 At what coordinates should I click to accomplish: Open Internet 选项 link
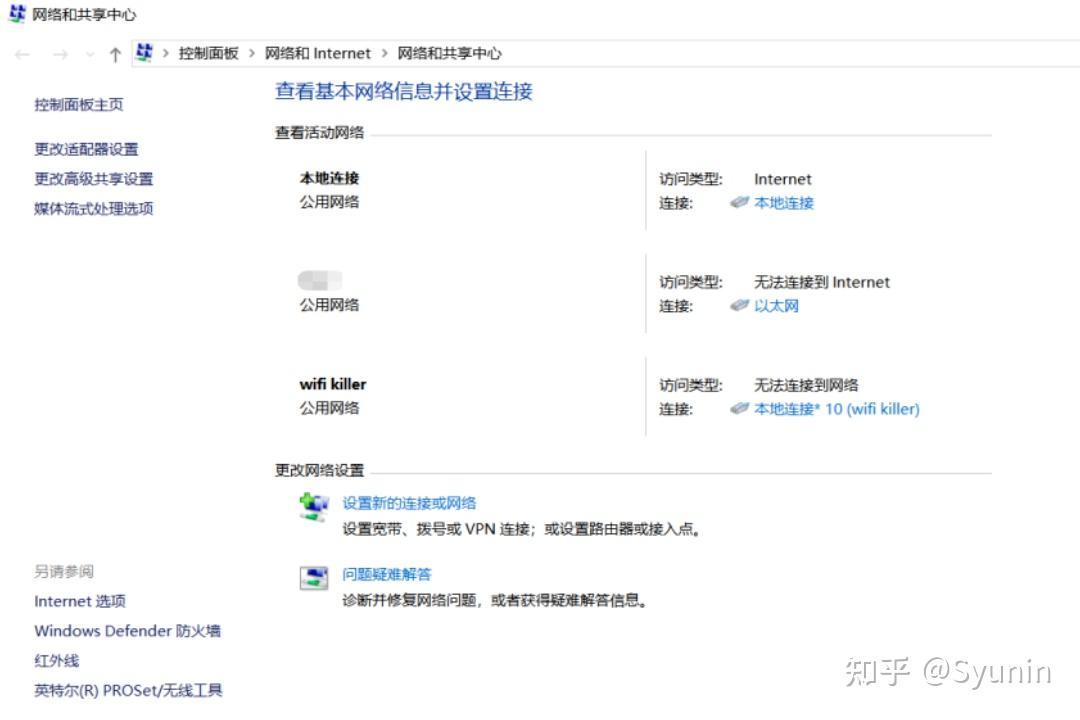(x=80, y=601)
